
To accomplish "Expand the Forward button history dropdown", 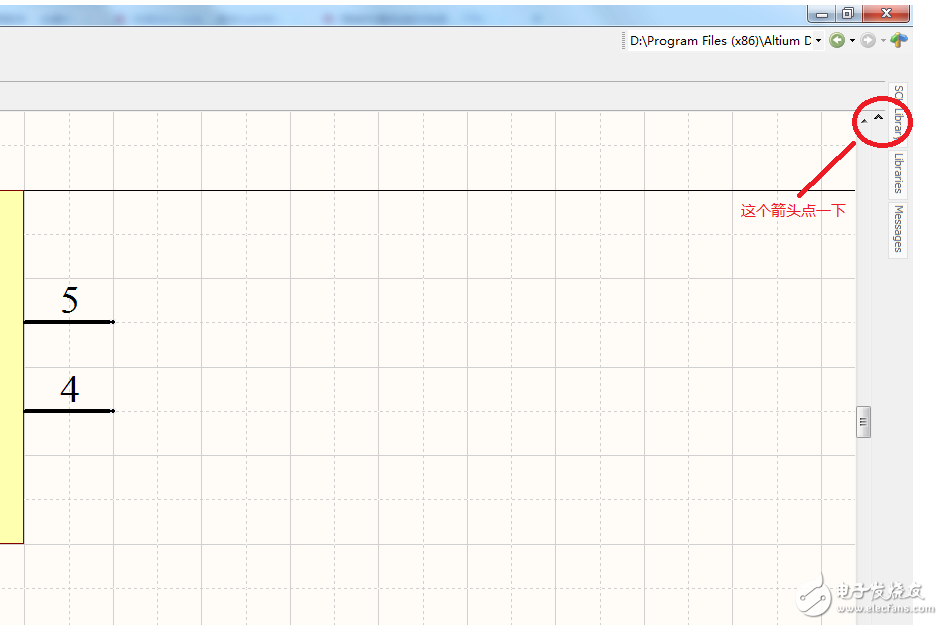I will point(883,40).
